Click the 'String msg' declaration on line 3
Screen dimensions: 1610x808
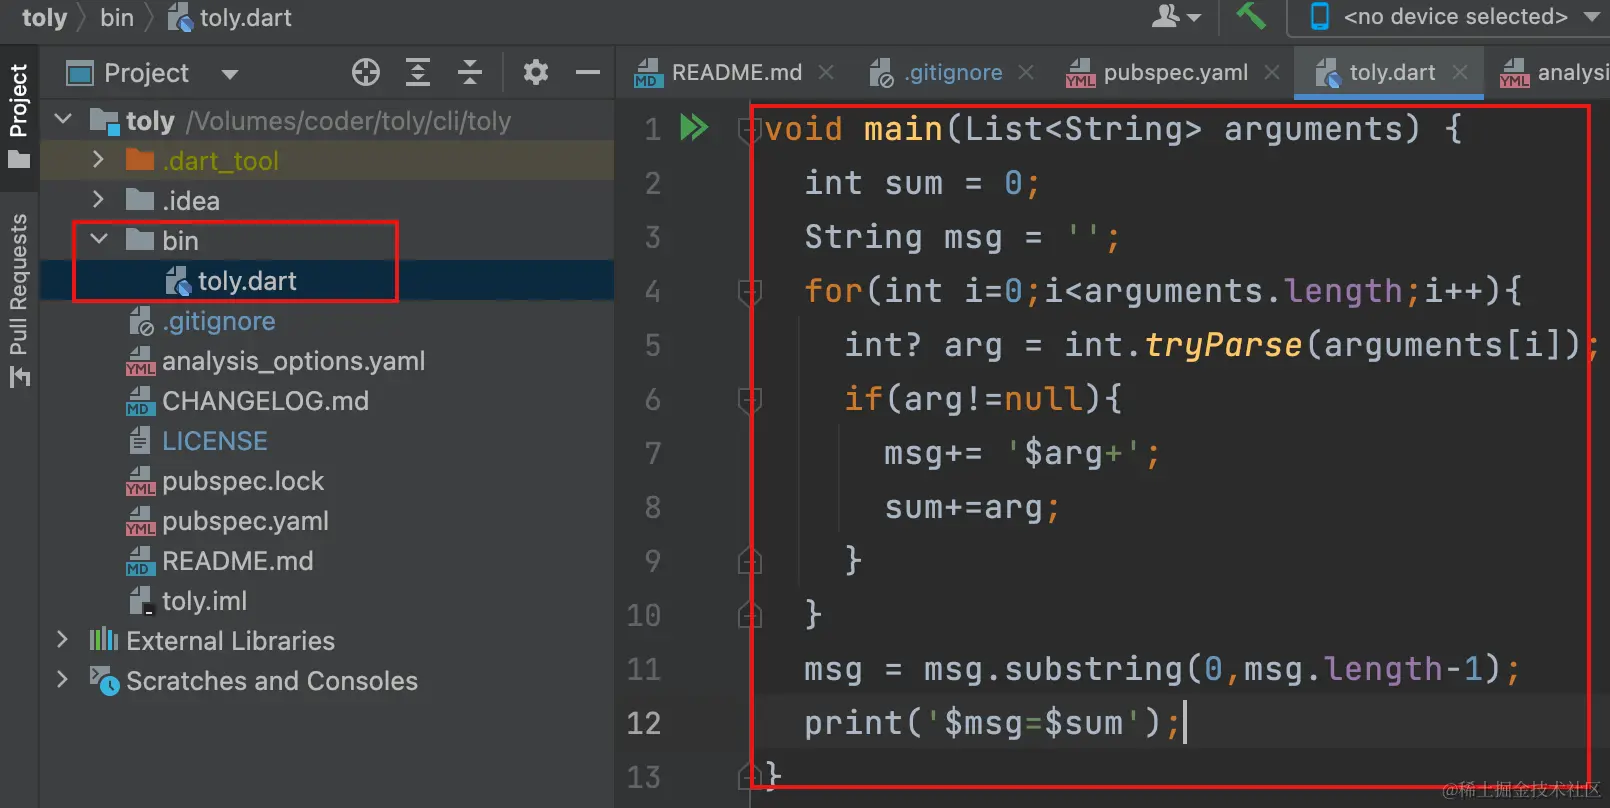coord(903,237)
